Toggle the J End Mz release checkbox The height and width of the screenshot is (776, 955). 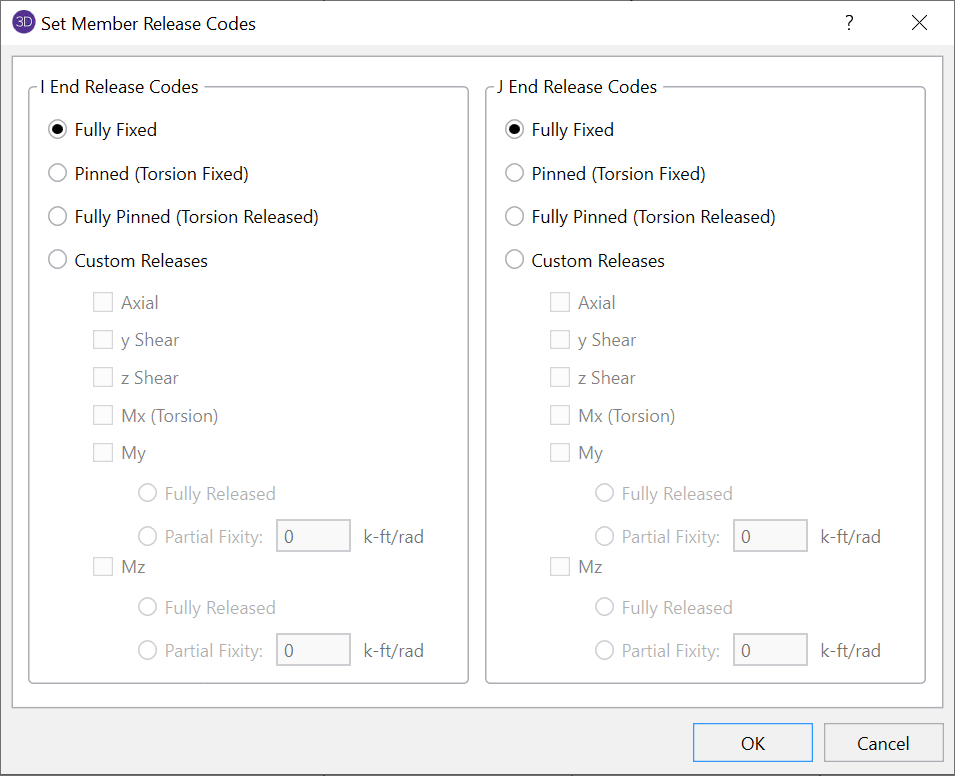coord(560,566)
